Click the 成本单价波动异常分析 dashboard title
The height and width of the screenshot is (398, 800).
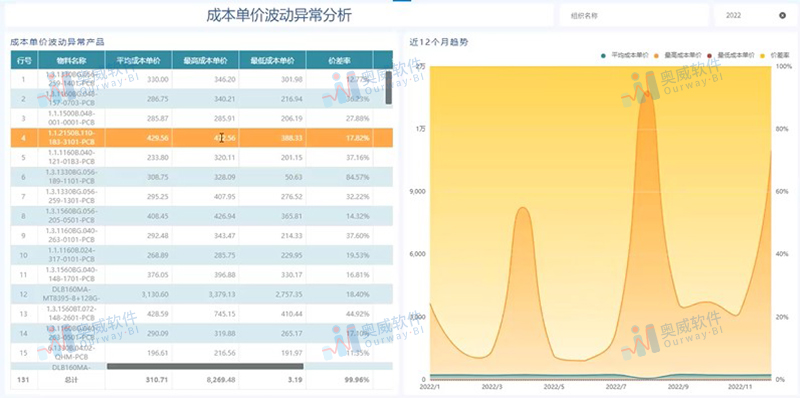click(x=279, y=15)
